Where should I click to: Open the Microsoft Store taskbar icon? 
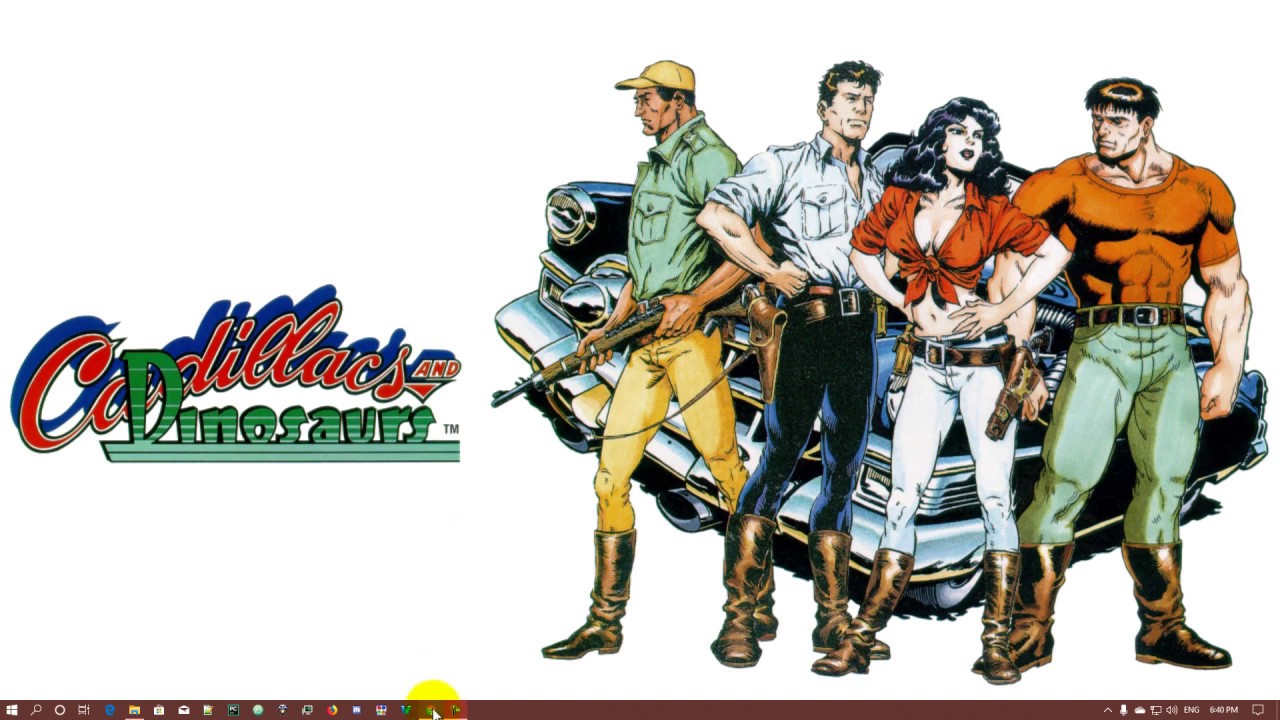(x=159, y=710)
